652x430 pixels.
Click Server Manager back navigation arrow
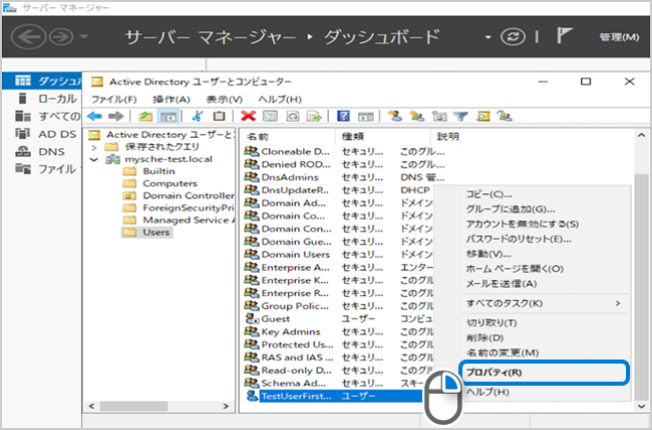pyautogui.click(x=28, y=37)
